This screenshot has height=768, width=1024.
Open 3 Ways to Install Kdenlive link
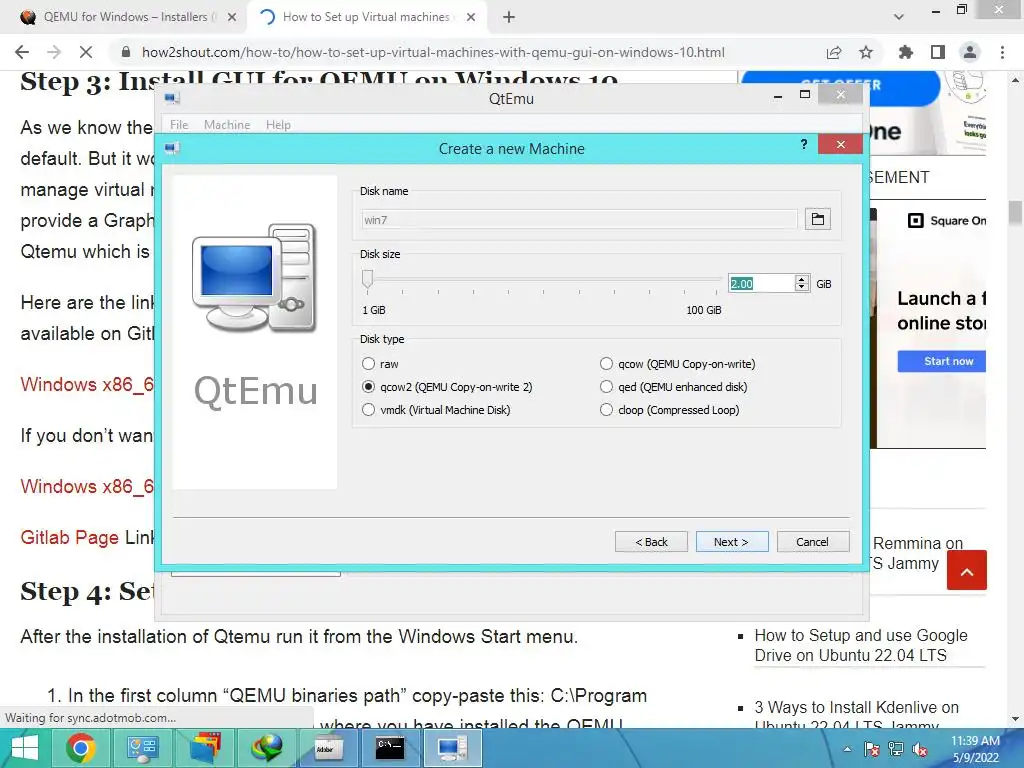pos(856,716)
